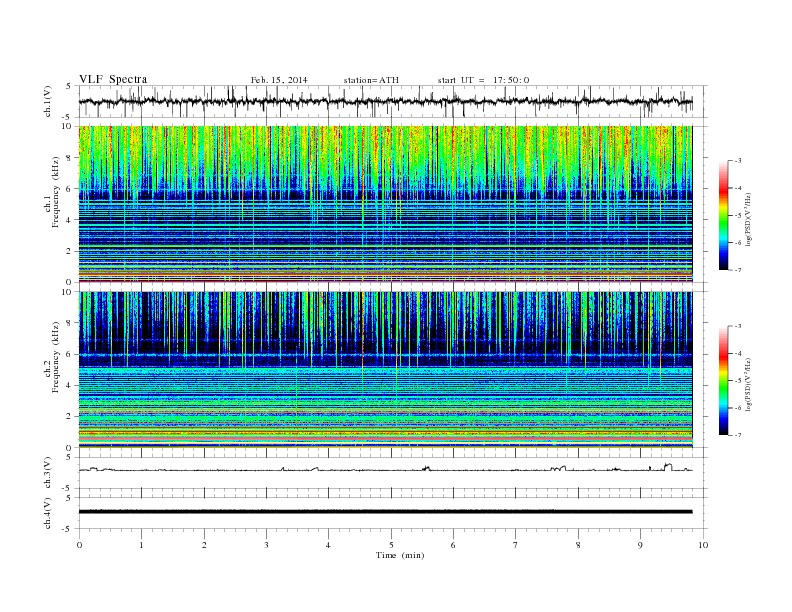
Task: Select the lower colorbar "log(PSD)(V²/Hz)" label
Action: [748, 385]
